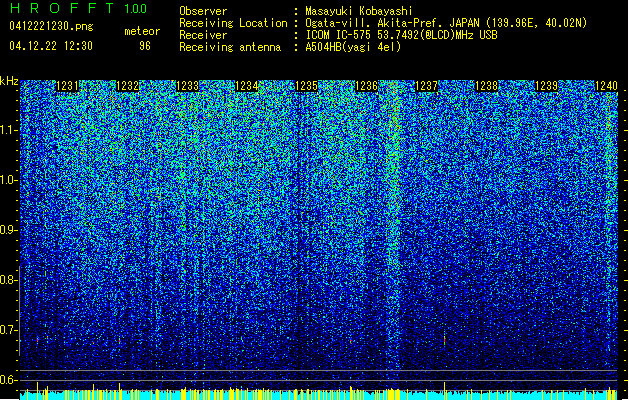The width and height of the screenshot is (629, 400).
Task: Click the 1233 time marker label
Action: click(x=187, y=86)
